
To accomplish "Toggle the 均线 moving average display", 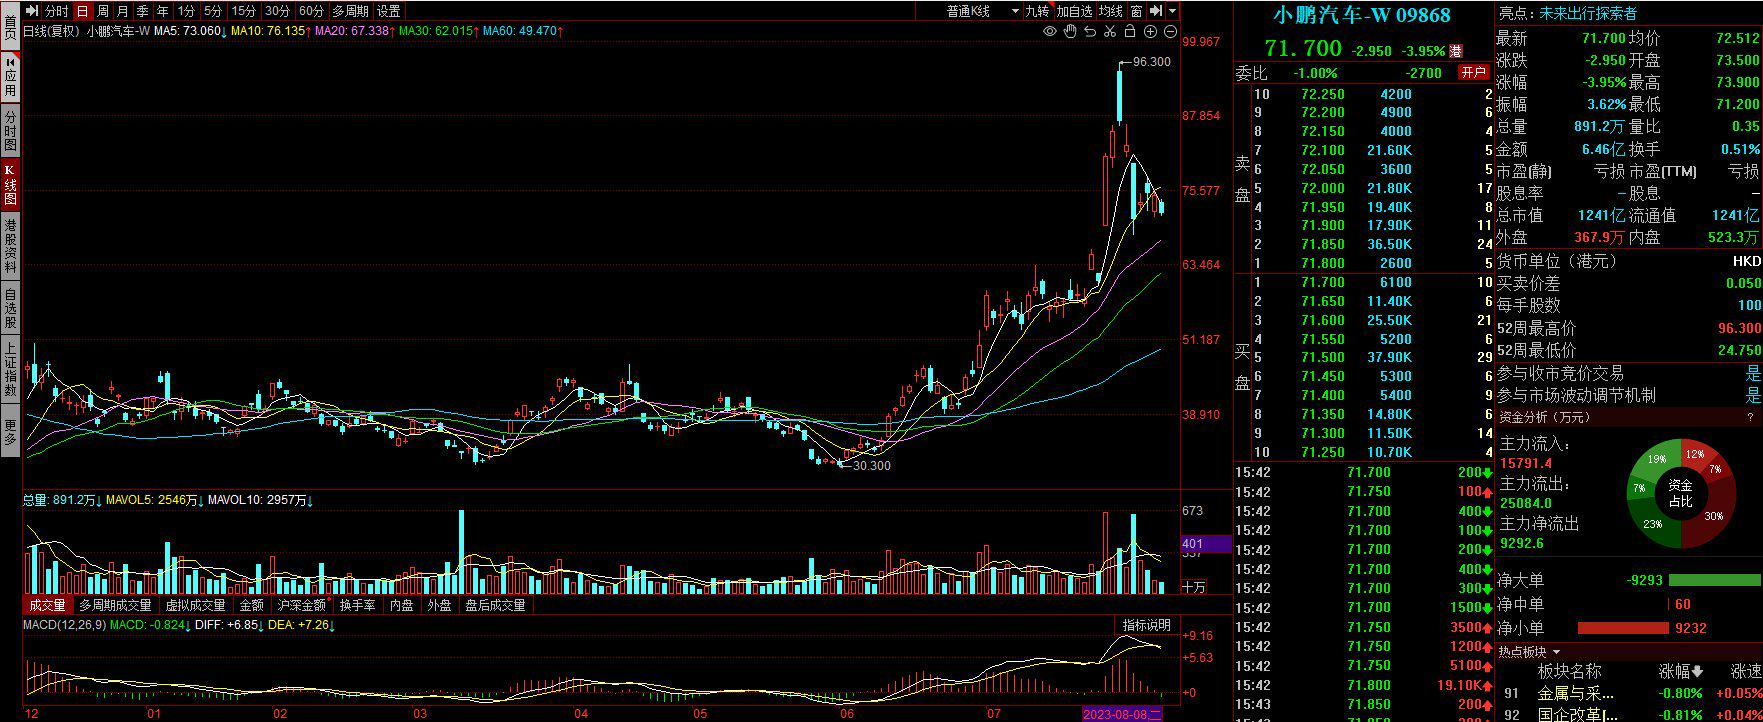I will [1111, 11].
